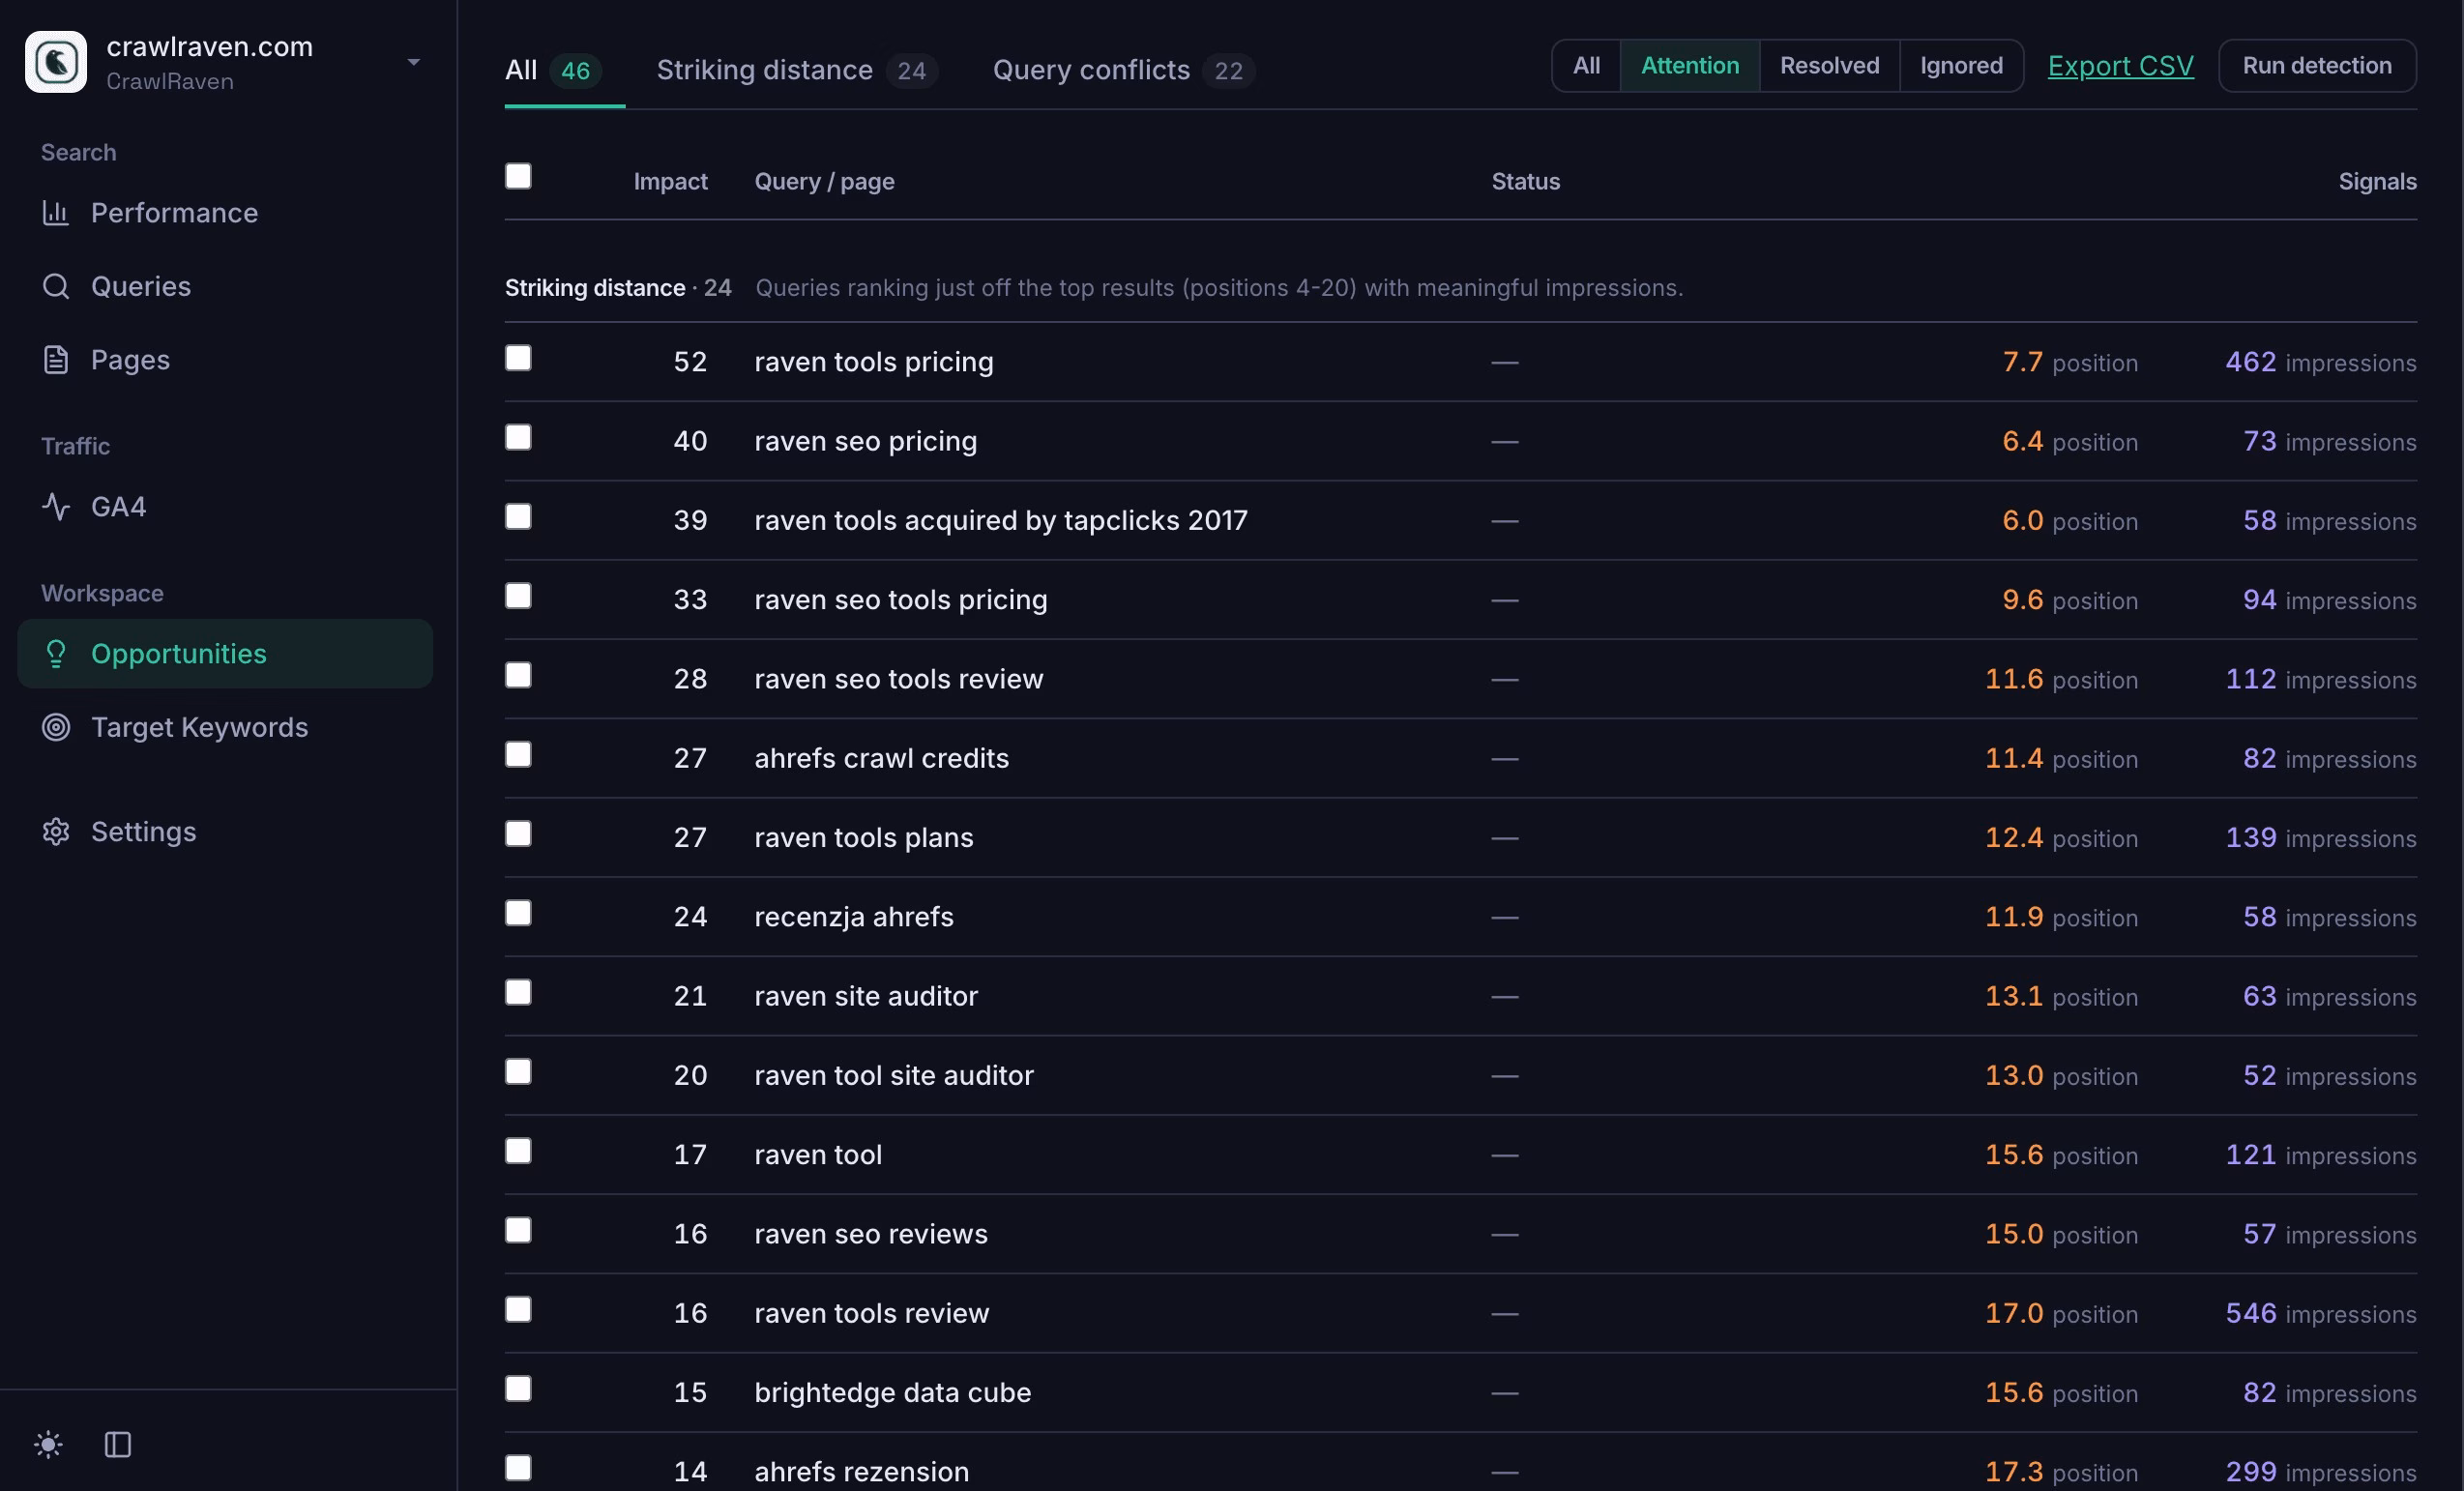
Task: Check the brightedge data cube row
Action: [518, 1388]
